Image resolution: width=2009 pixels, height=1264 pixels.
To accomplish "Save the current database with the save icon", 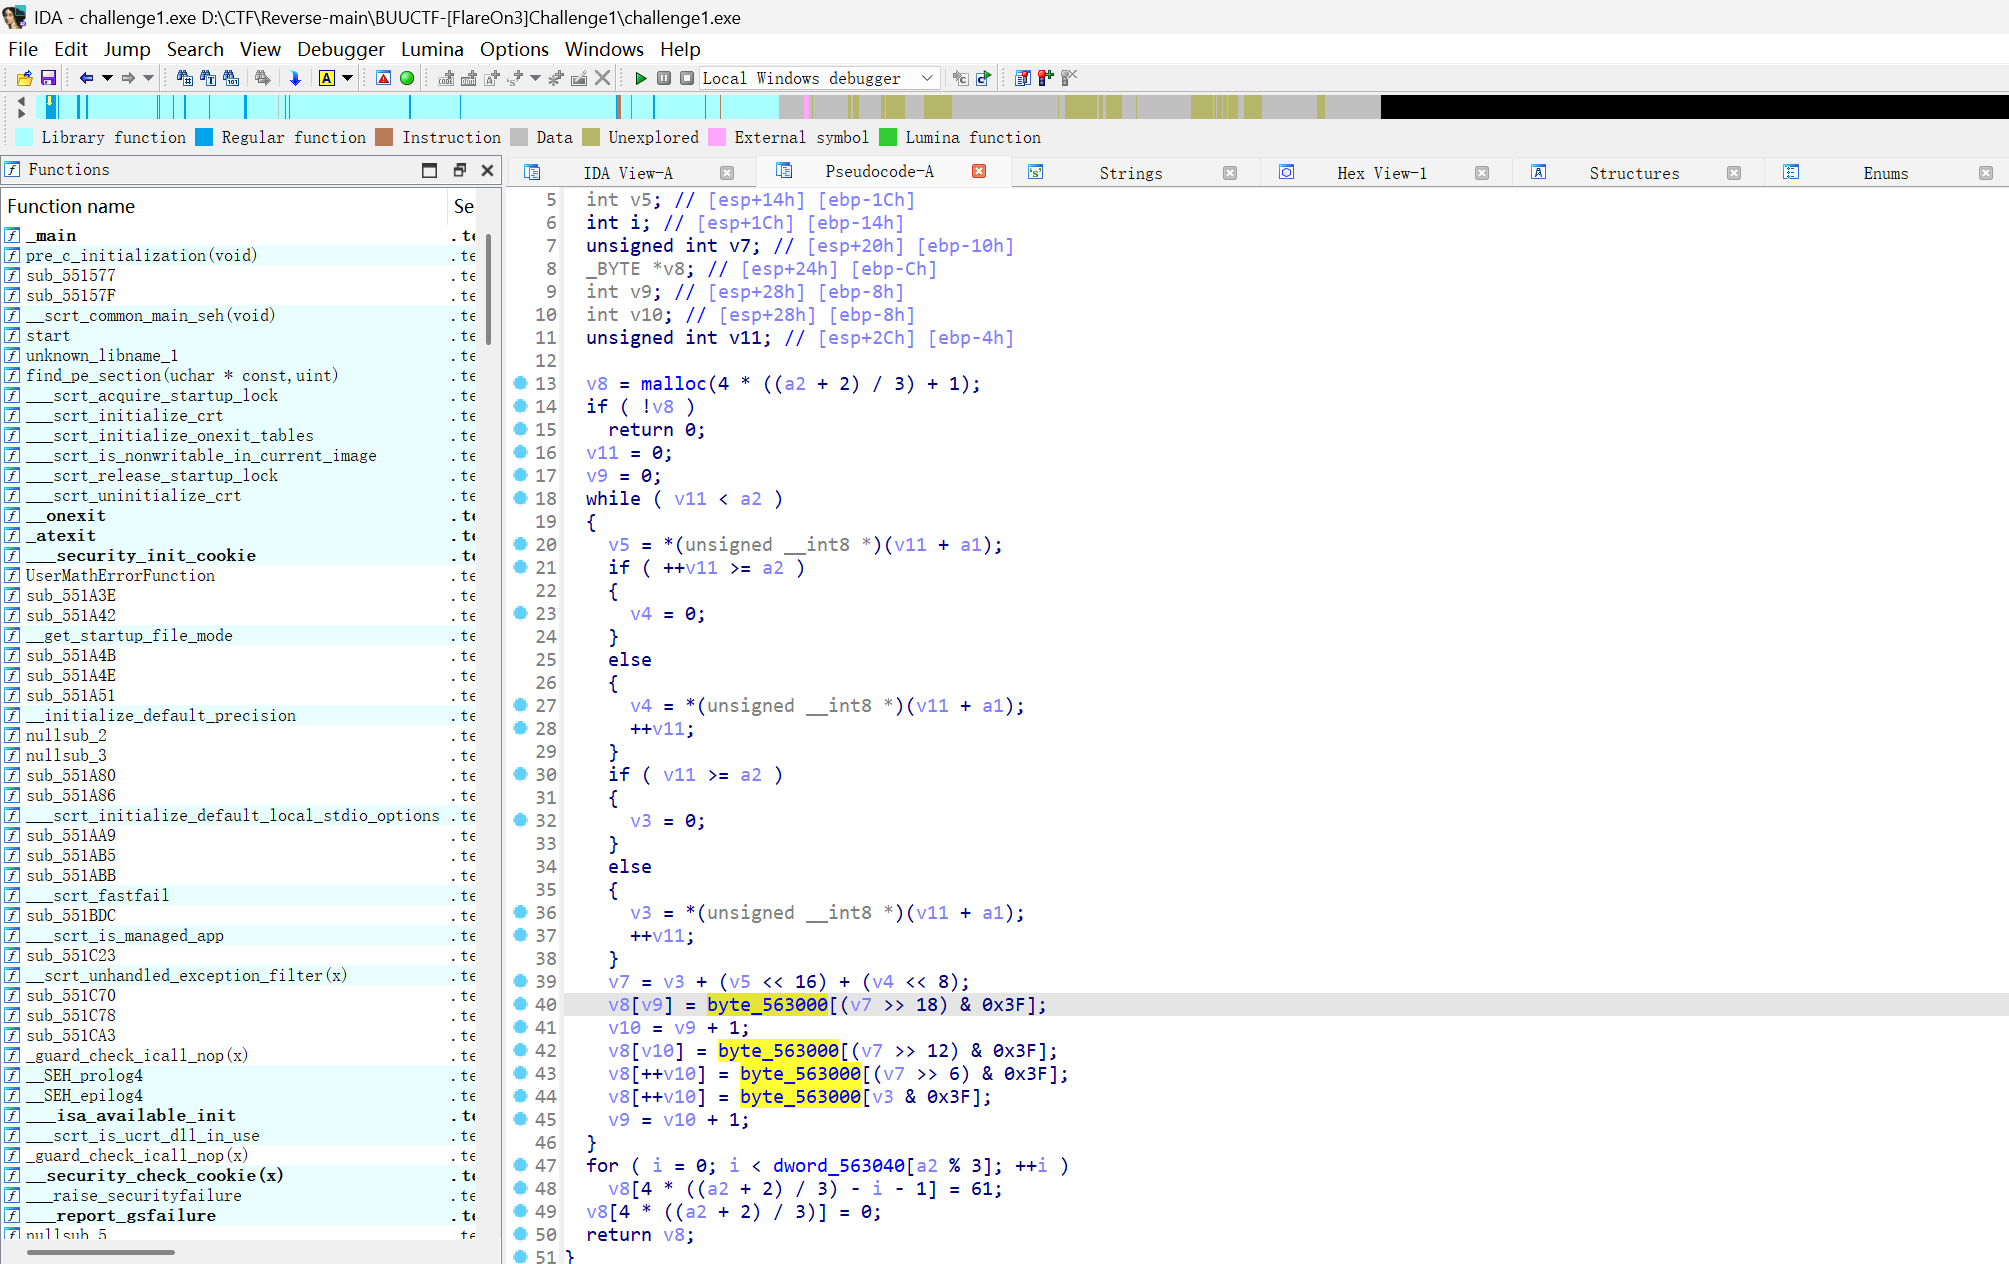I will point(46,78).
